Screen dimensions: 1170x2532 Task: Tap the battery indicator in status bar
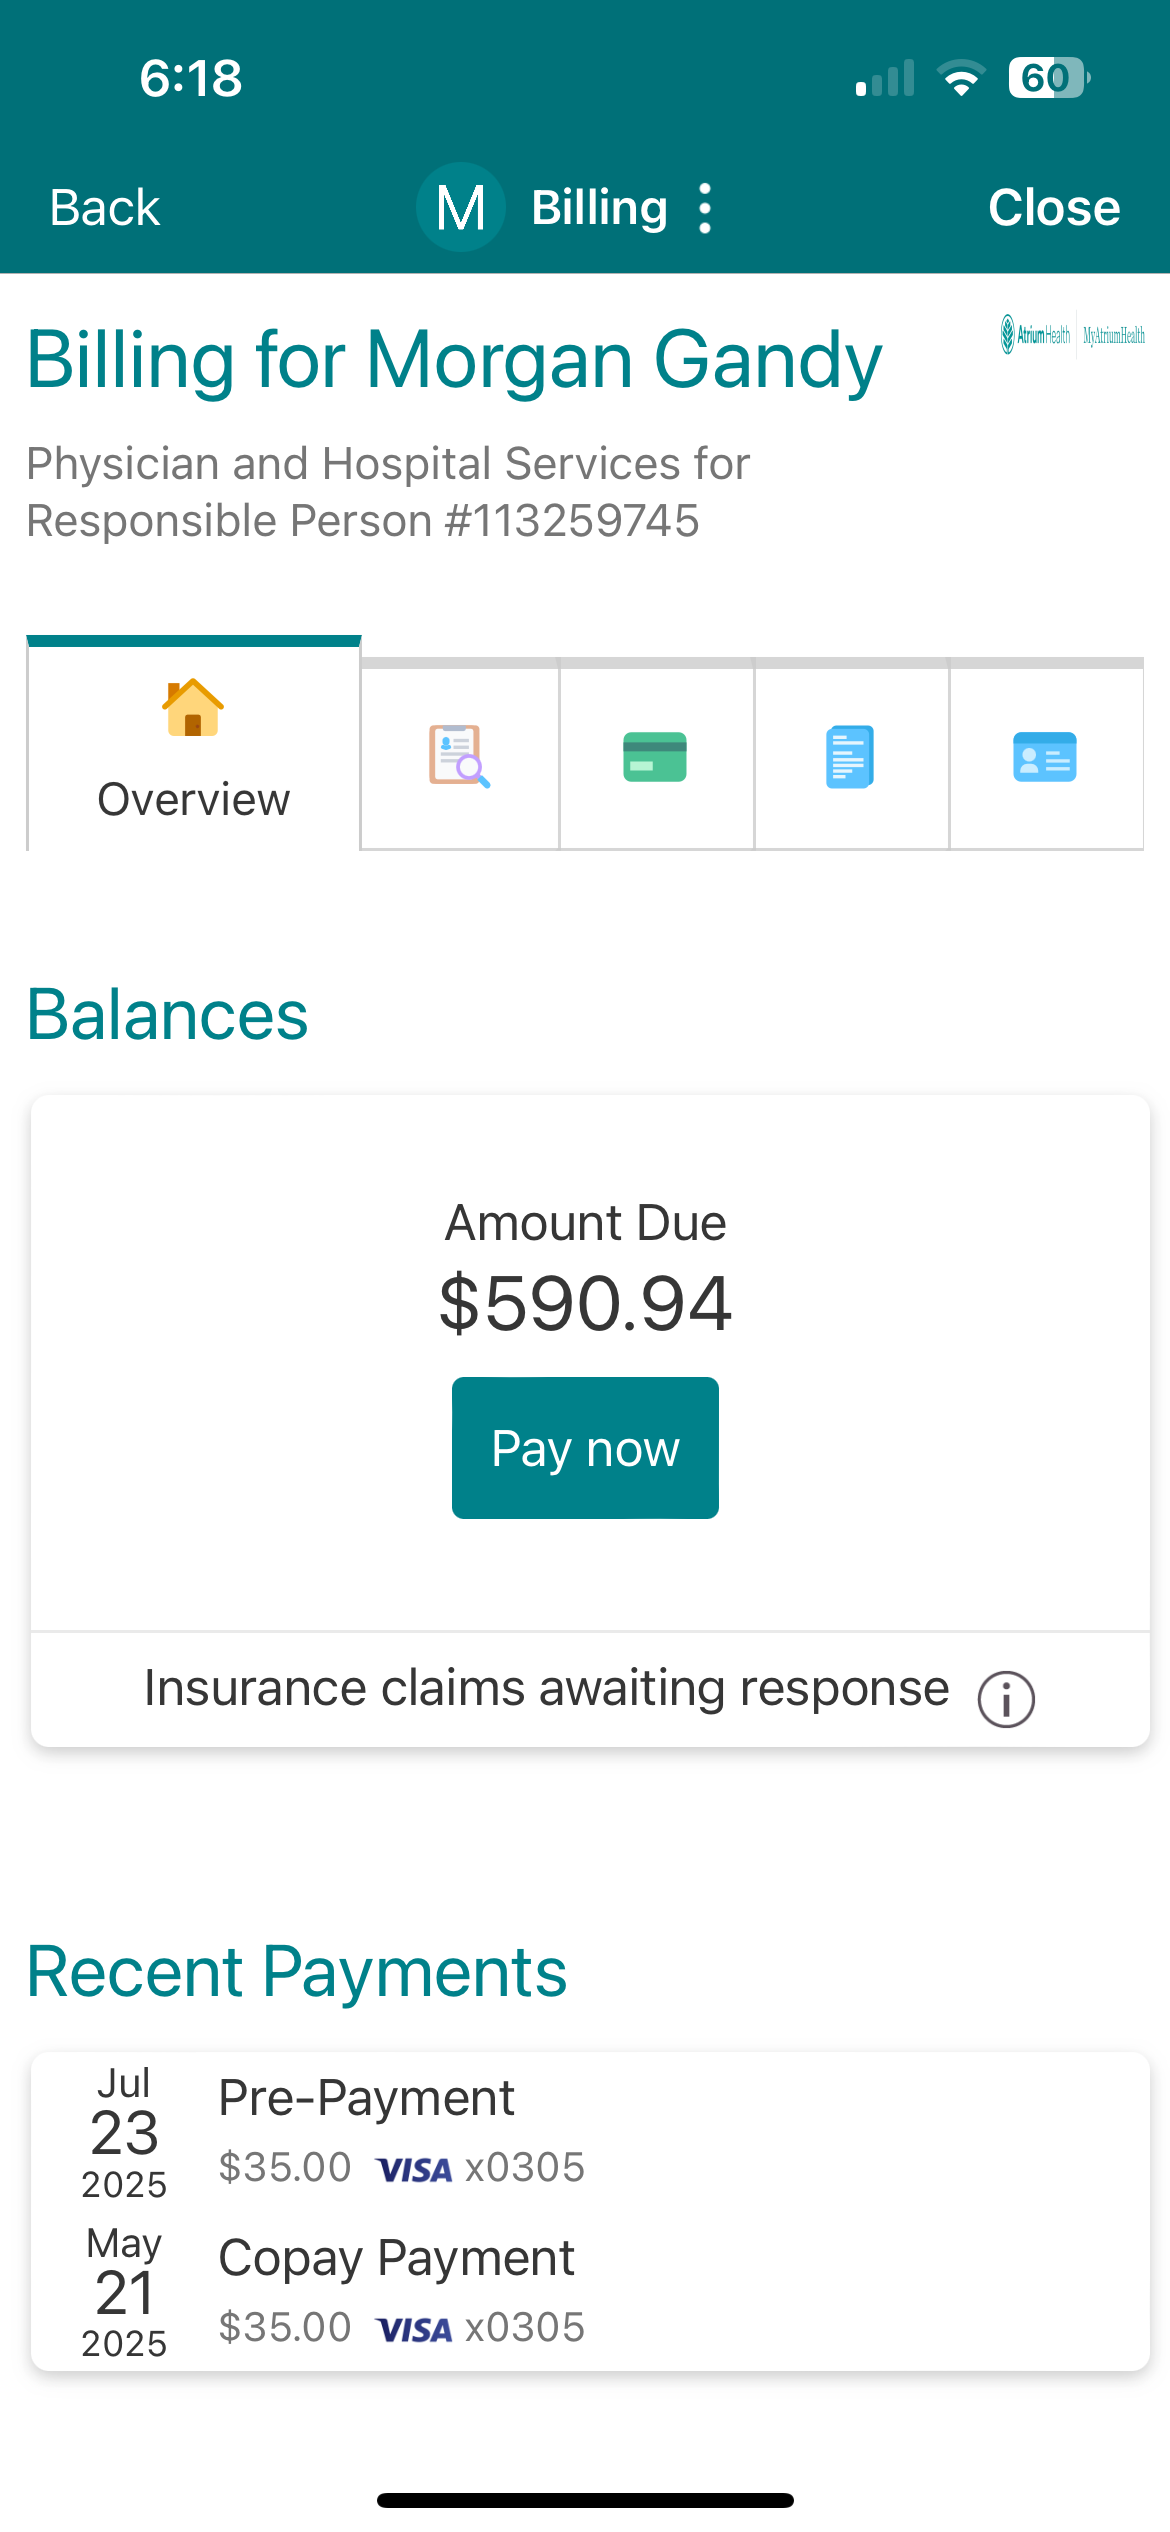pos(1048,78)
